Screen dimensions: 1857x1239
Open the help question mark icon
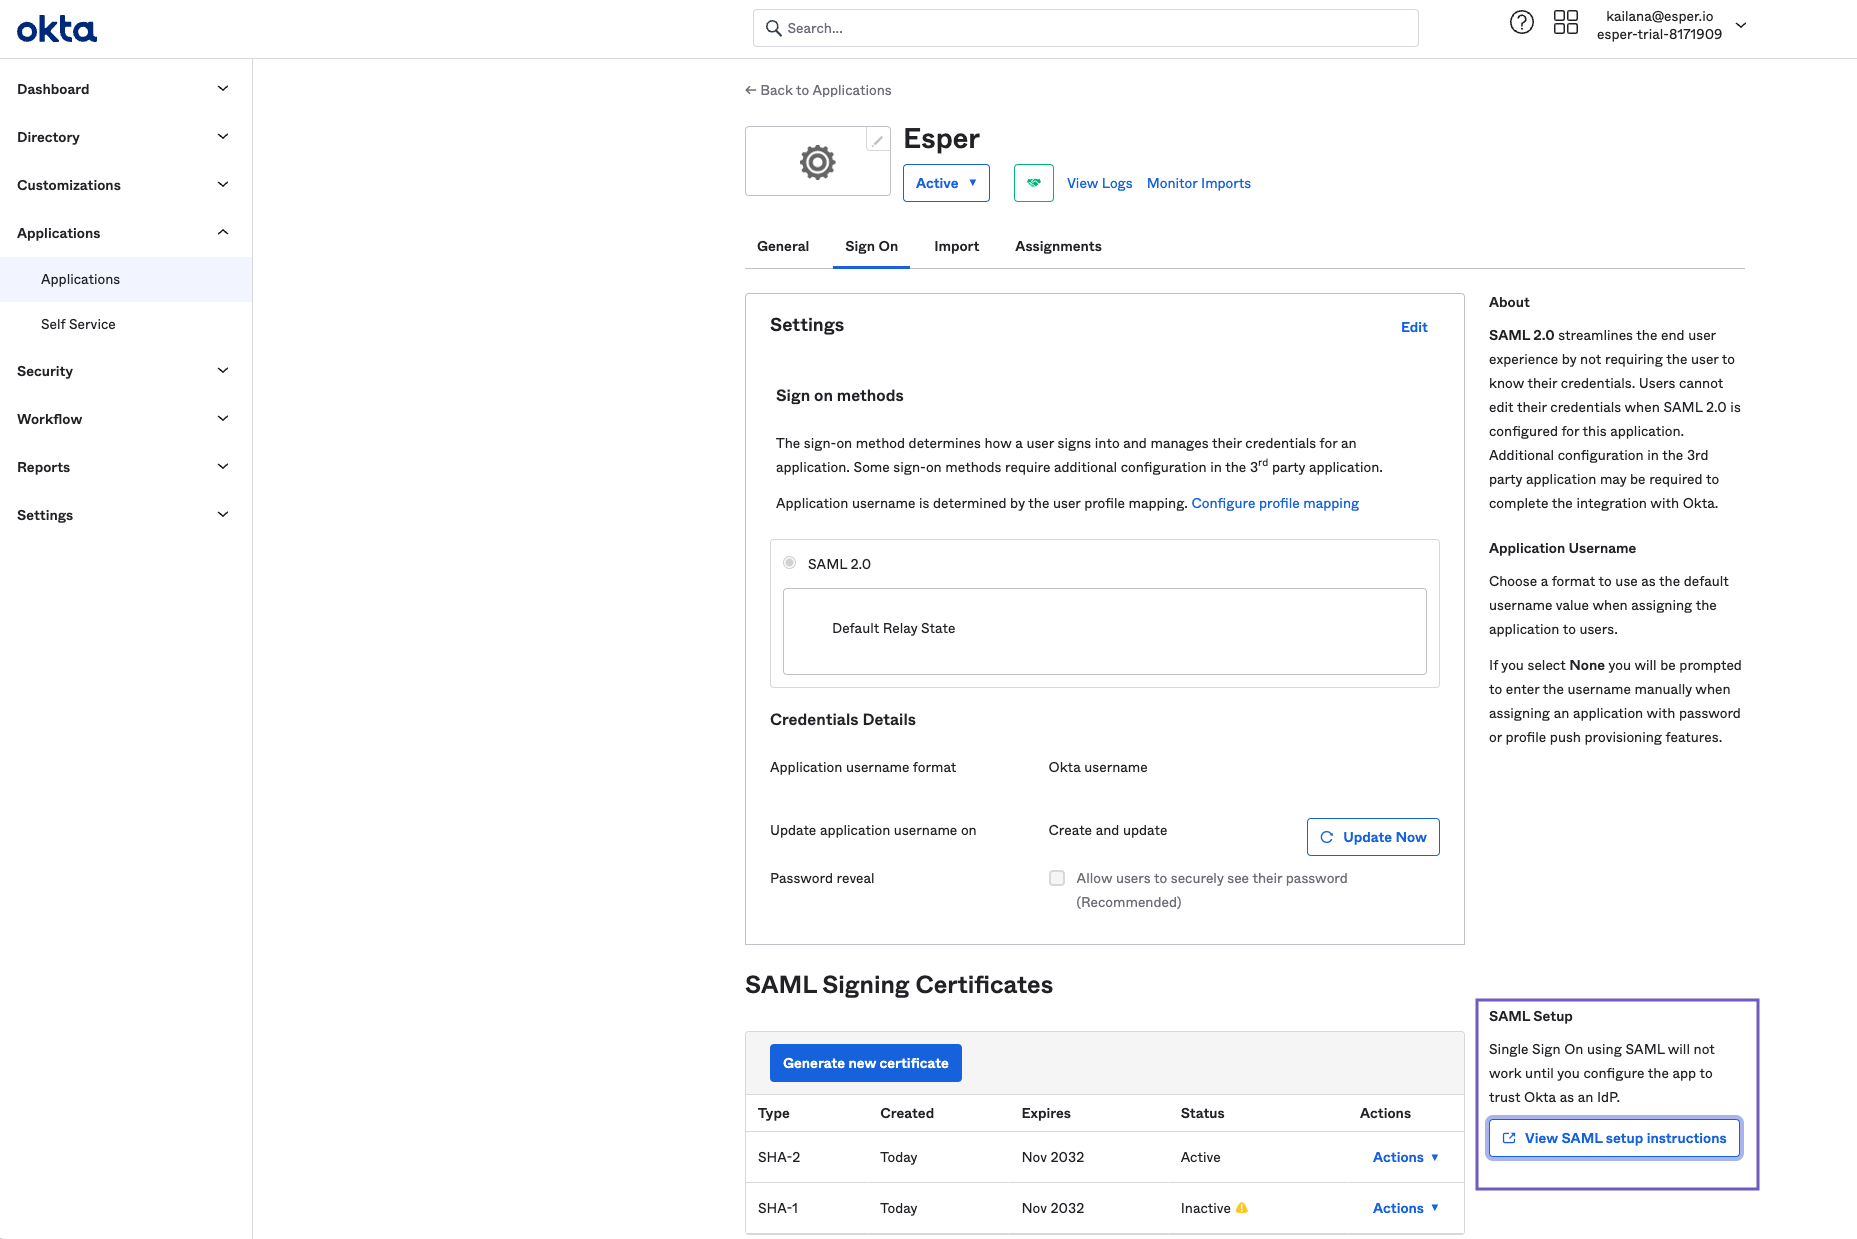click(1521, 23)
